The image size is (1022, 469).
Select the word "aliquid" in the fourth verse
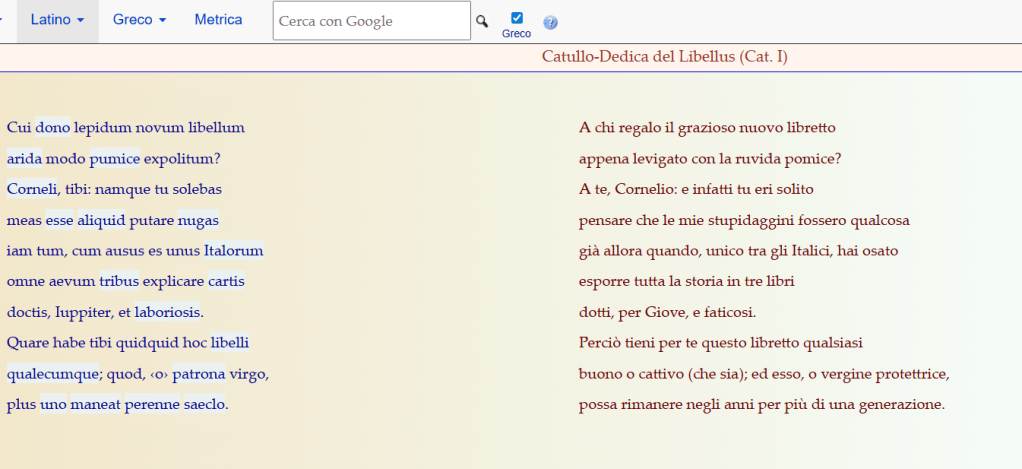pos(100,221)
